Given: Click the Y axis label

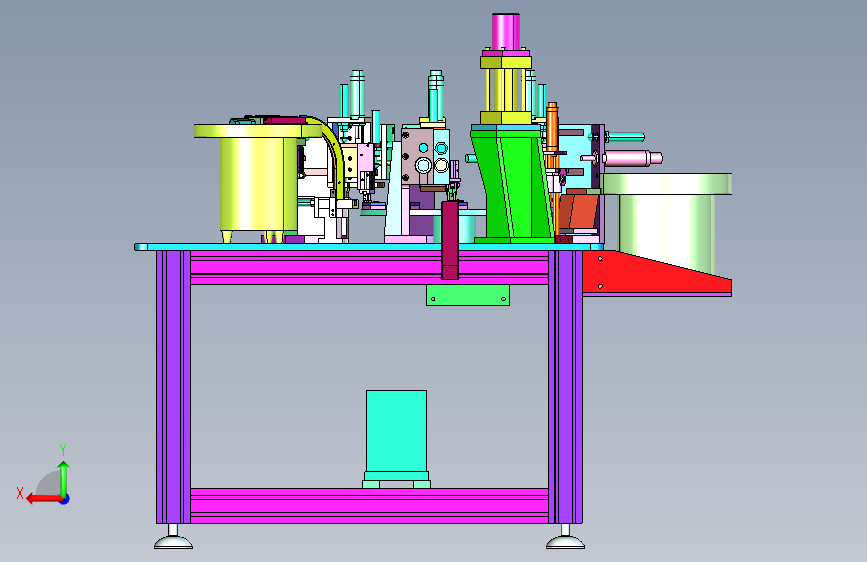Looking at the screenshot, I should coord(63,450).
